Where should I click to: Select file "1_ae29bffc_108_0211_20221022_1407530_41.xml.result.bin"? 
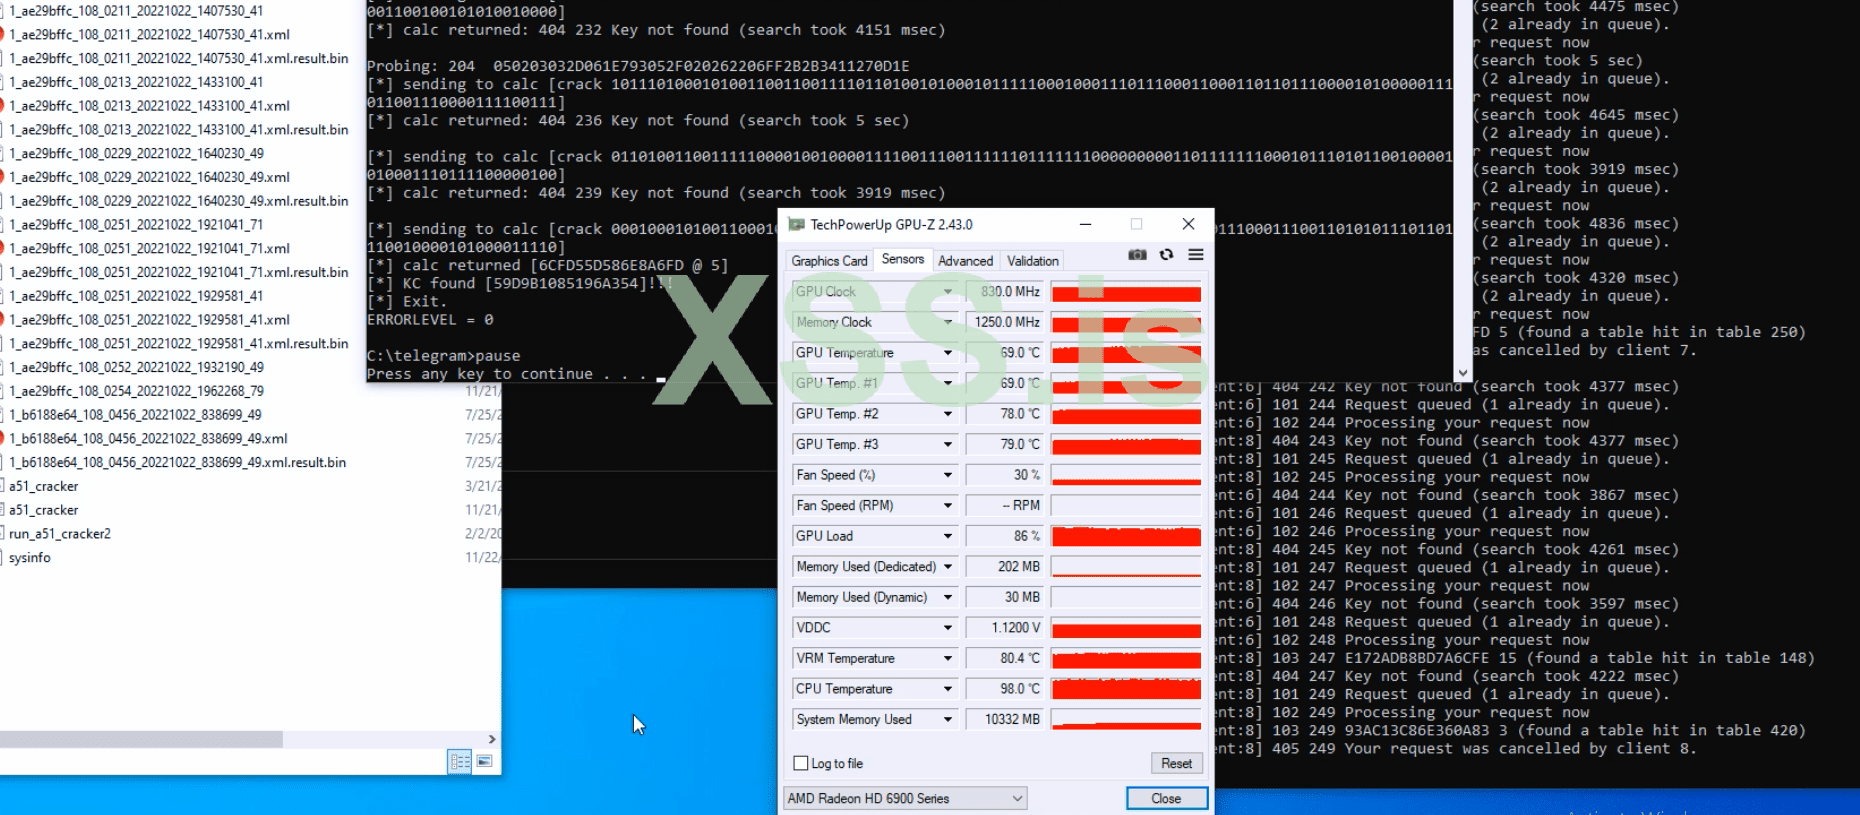click(x=179, y=58)
